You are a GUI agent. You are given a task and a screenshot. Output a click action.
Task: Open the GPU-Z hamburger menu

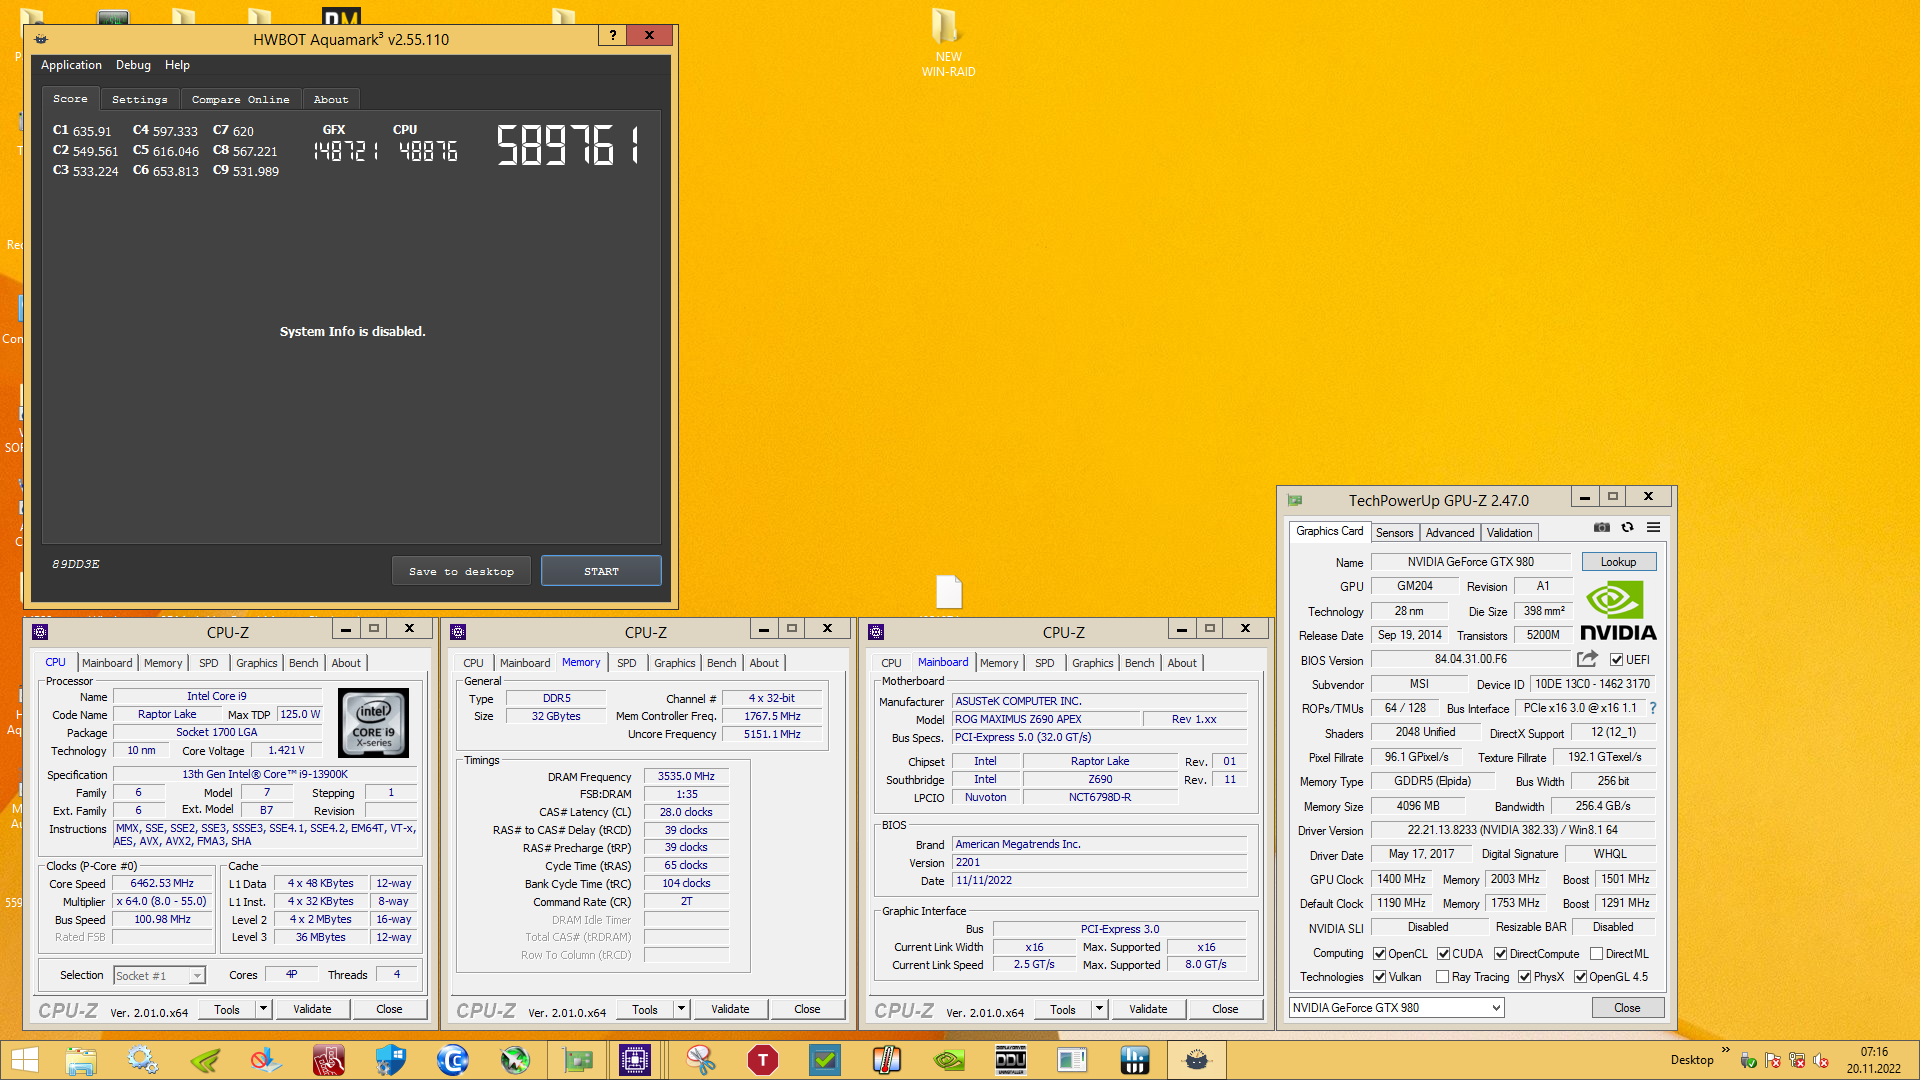[1653, 527]
